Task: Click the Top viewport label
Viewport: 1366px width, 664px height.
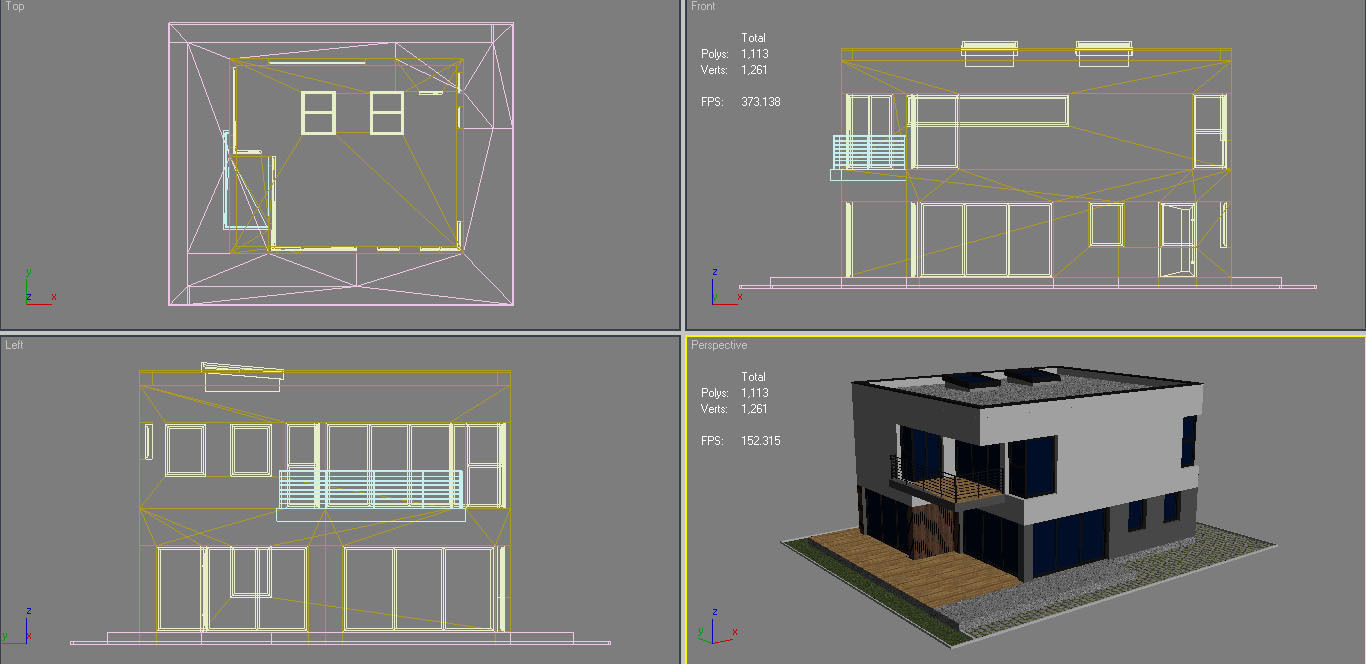Action: click(x=15, y=7)
